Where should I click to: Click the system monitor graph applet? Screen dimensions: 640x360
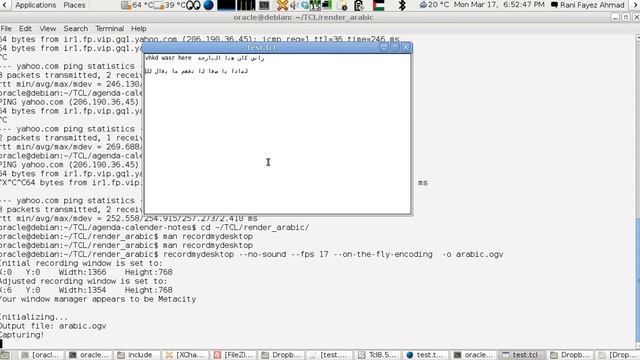click(236, 5)
